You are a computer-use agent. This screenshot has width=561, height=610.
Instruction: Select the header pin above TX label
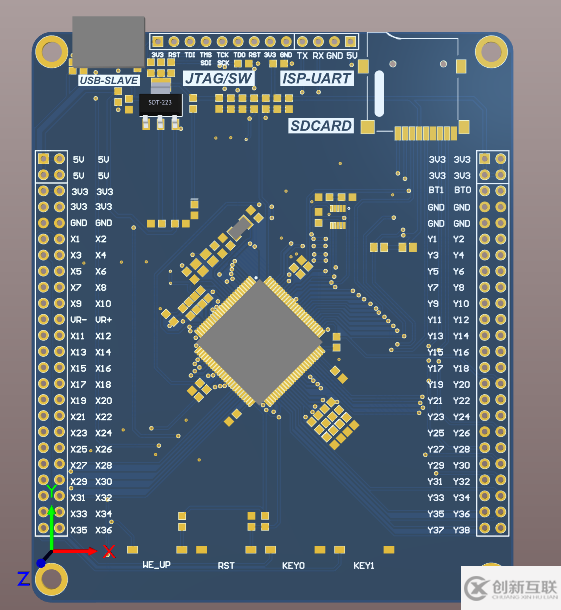click(302, 41)
